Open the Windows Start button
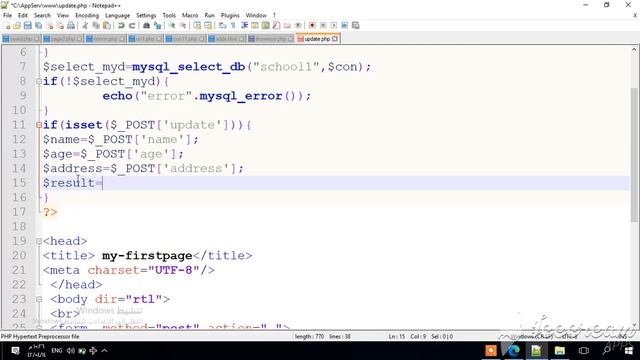Screen dimensions: 640x360 [x=629, y=351]
